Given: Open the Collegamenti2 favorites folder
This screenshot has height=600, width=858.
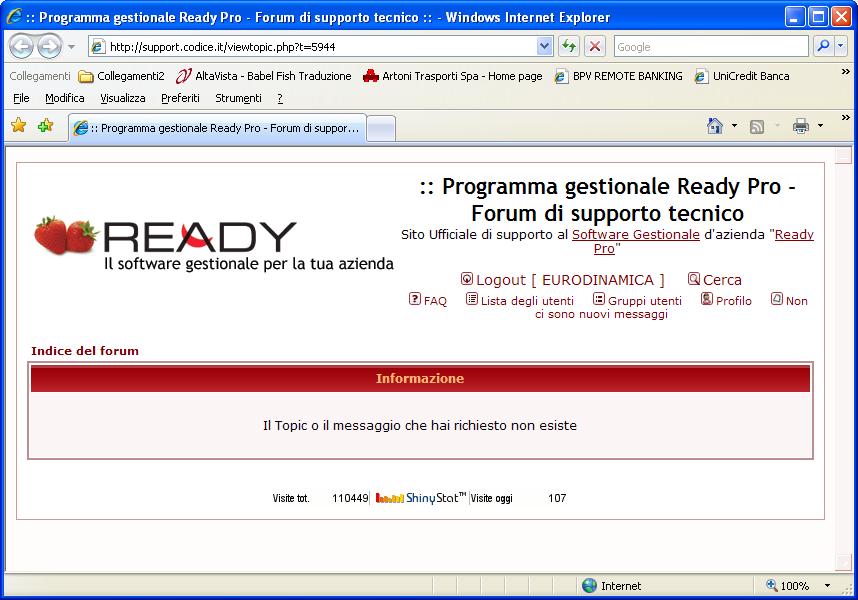Looking at the screenshot, I should 121,76.
